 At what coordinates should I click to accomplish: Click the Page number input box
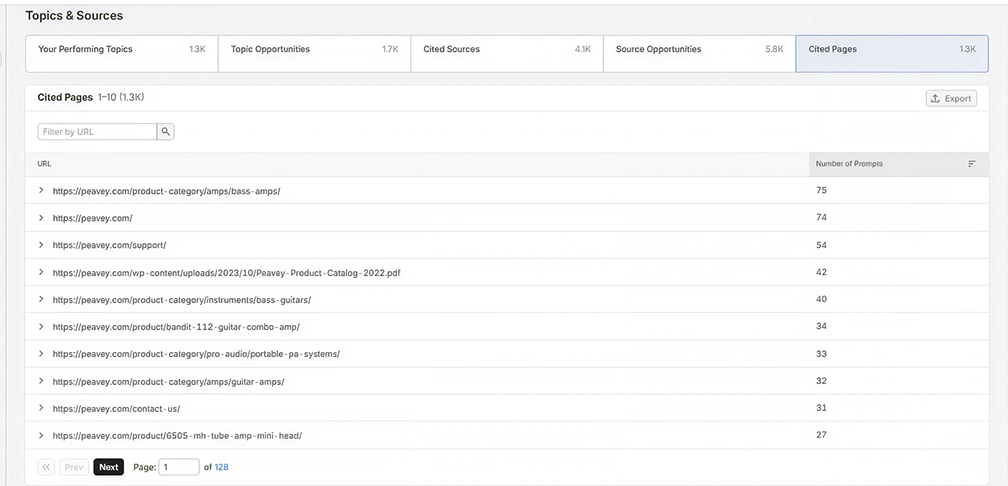coord(179,467)
